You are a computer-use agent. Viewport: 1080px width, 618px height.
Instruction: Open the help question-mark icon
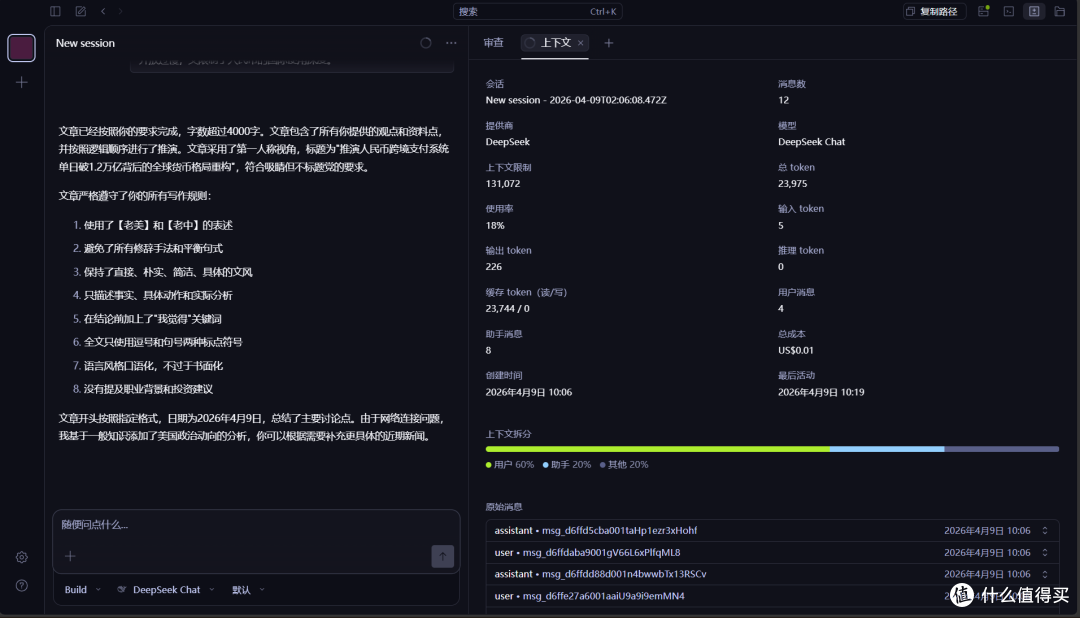pos(21,586)
